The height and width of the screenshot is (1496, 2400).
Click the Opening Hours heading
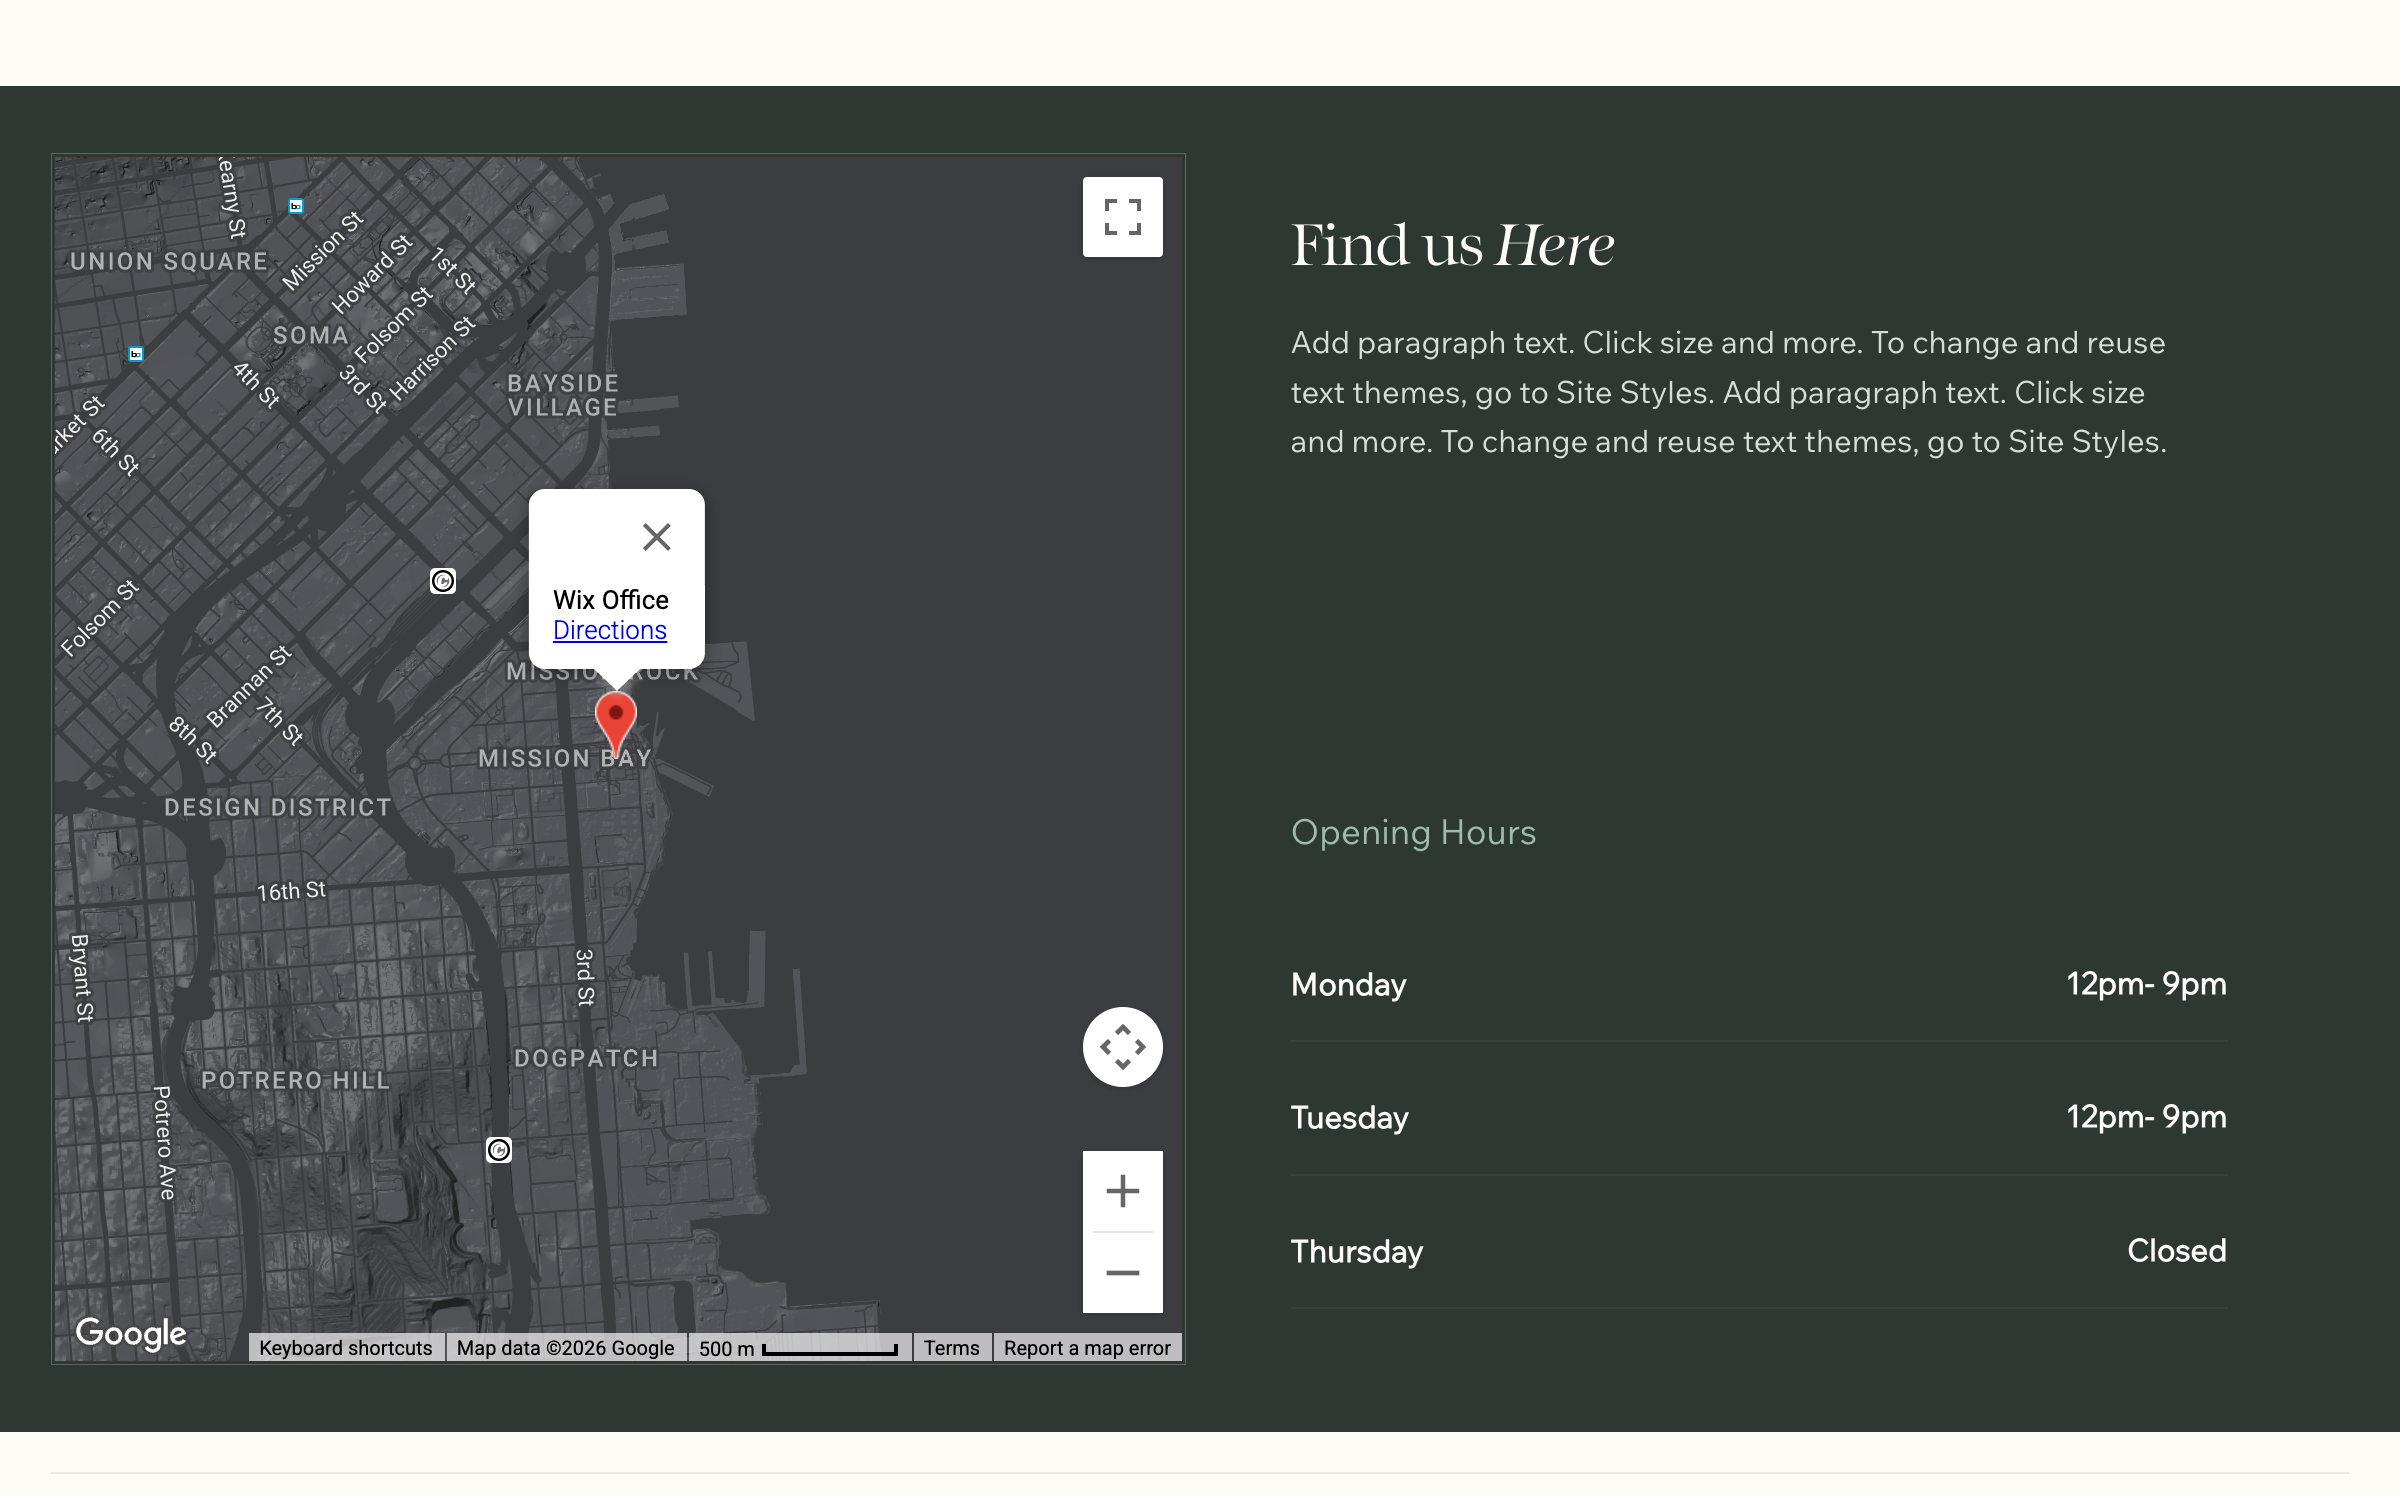pos(1413,833)
